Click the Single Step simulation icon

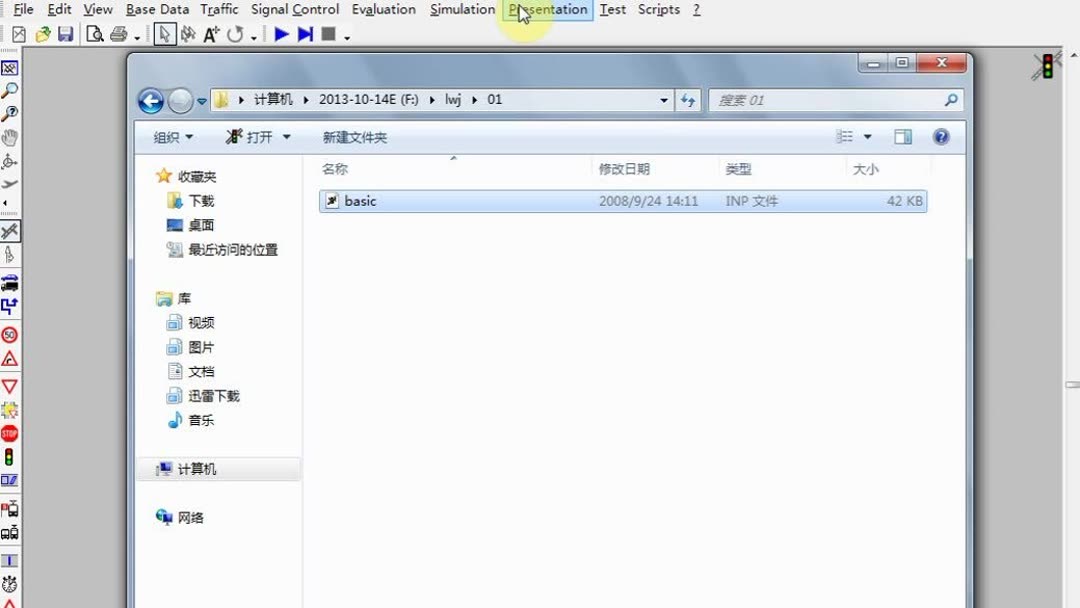click(303, 33)
